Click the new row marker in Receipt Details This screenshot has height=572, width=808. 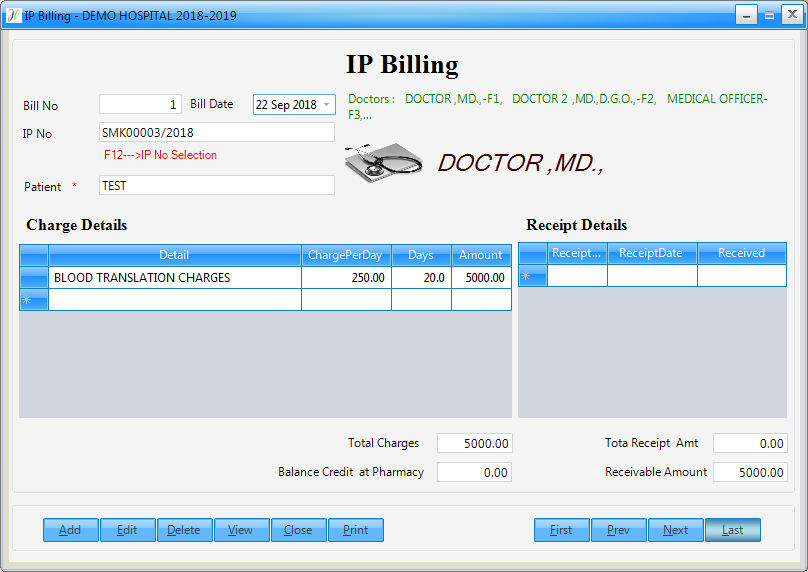(x=532, y=276)
